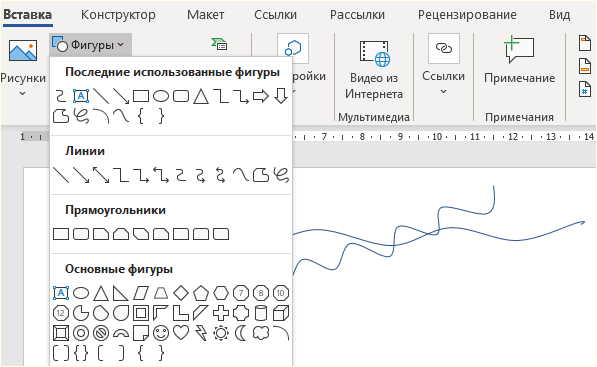The width and height of the screenshot is (597, 367).
Task: Select the no-symbol prohibition shape
Action: tap(101, 333)
